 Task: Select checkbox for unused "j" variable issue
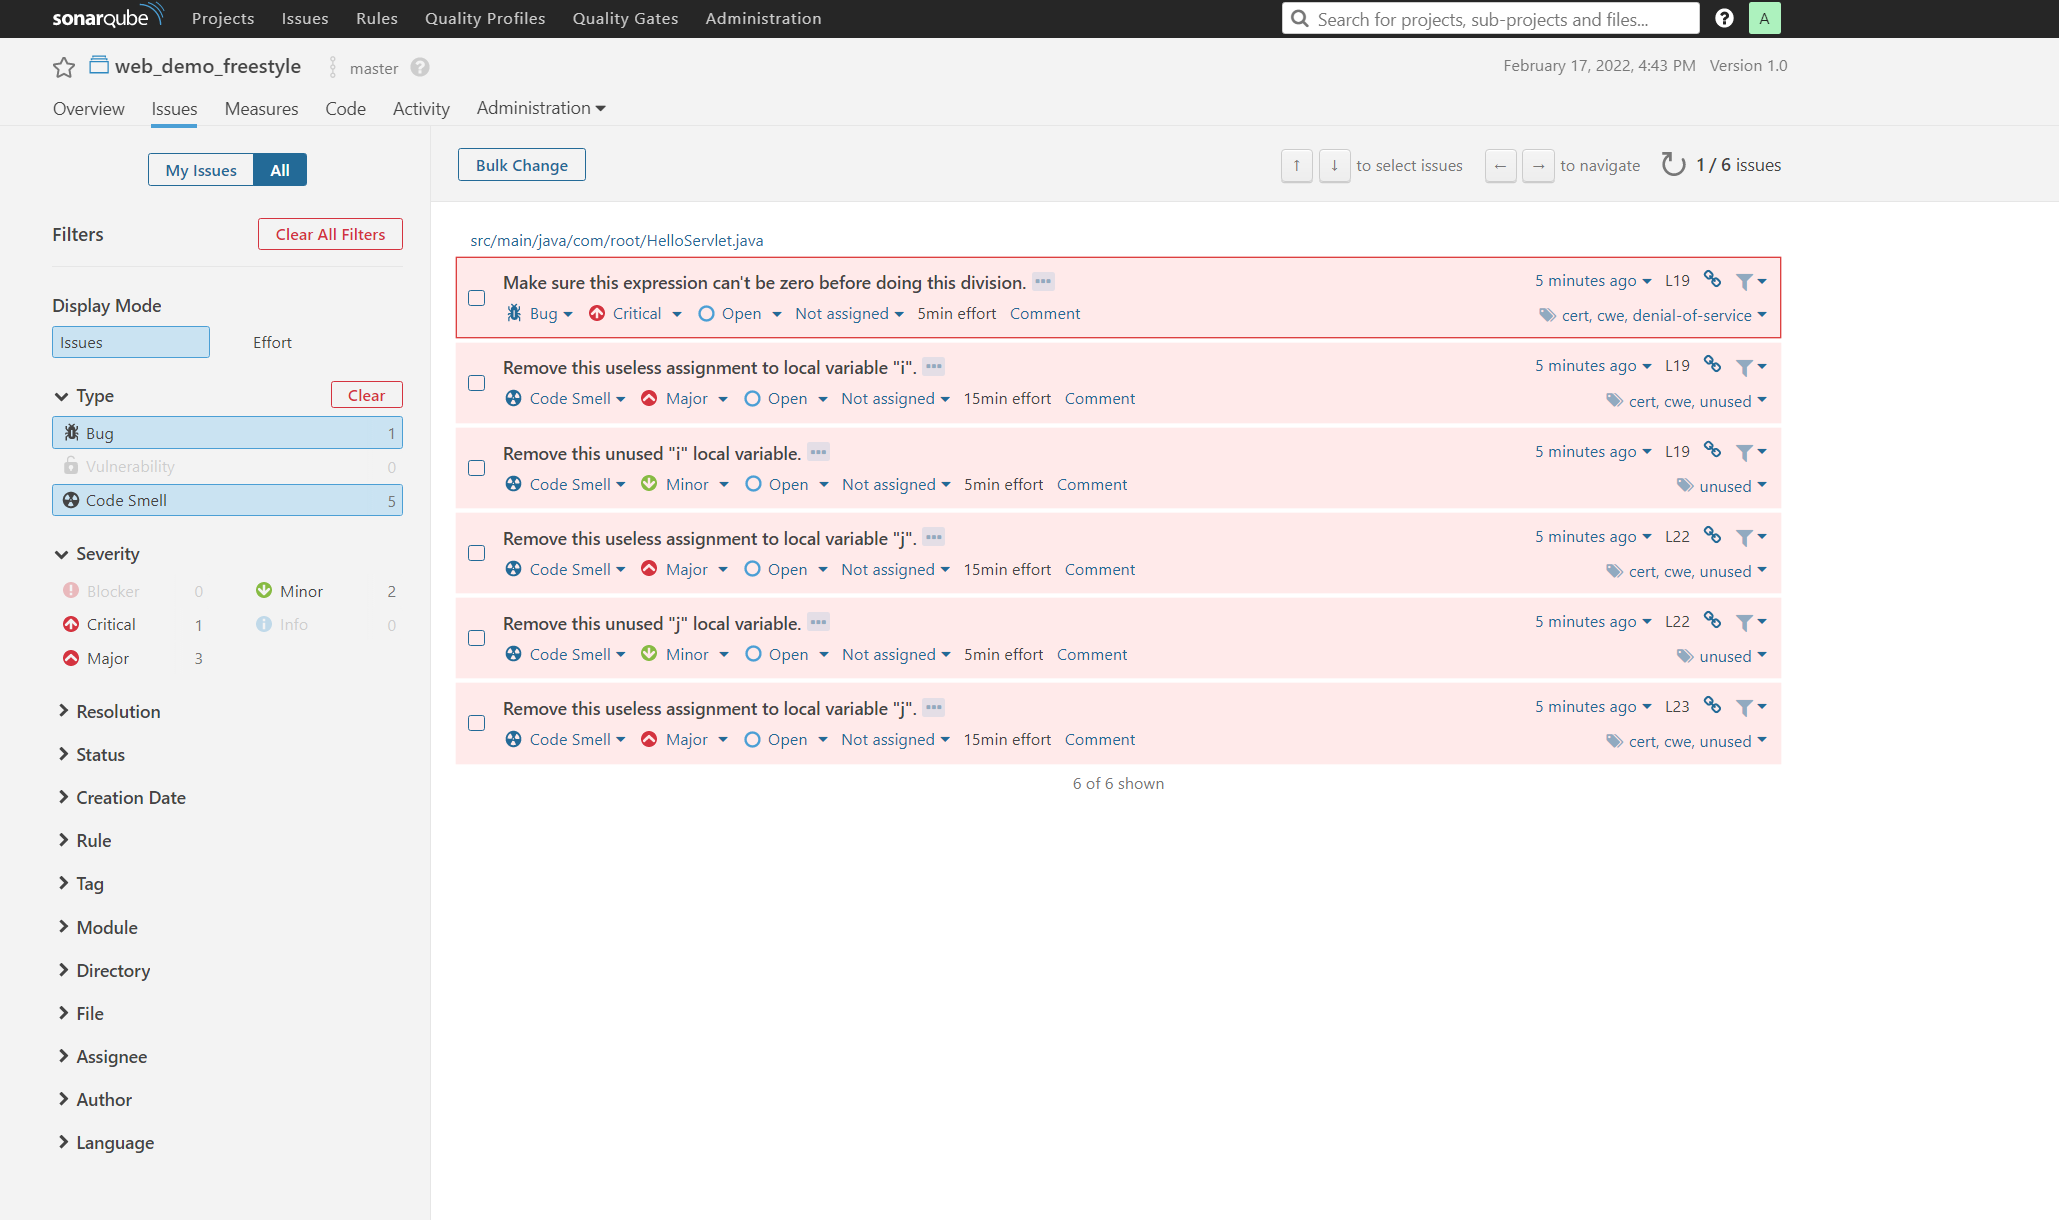(x=477, y=638)
